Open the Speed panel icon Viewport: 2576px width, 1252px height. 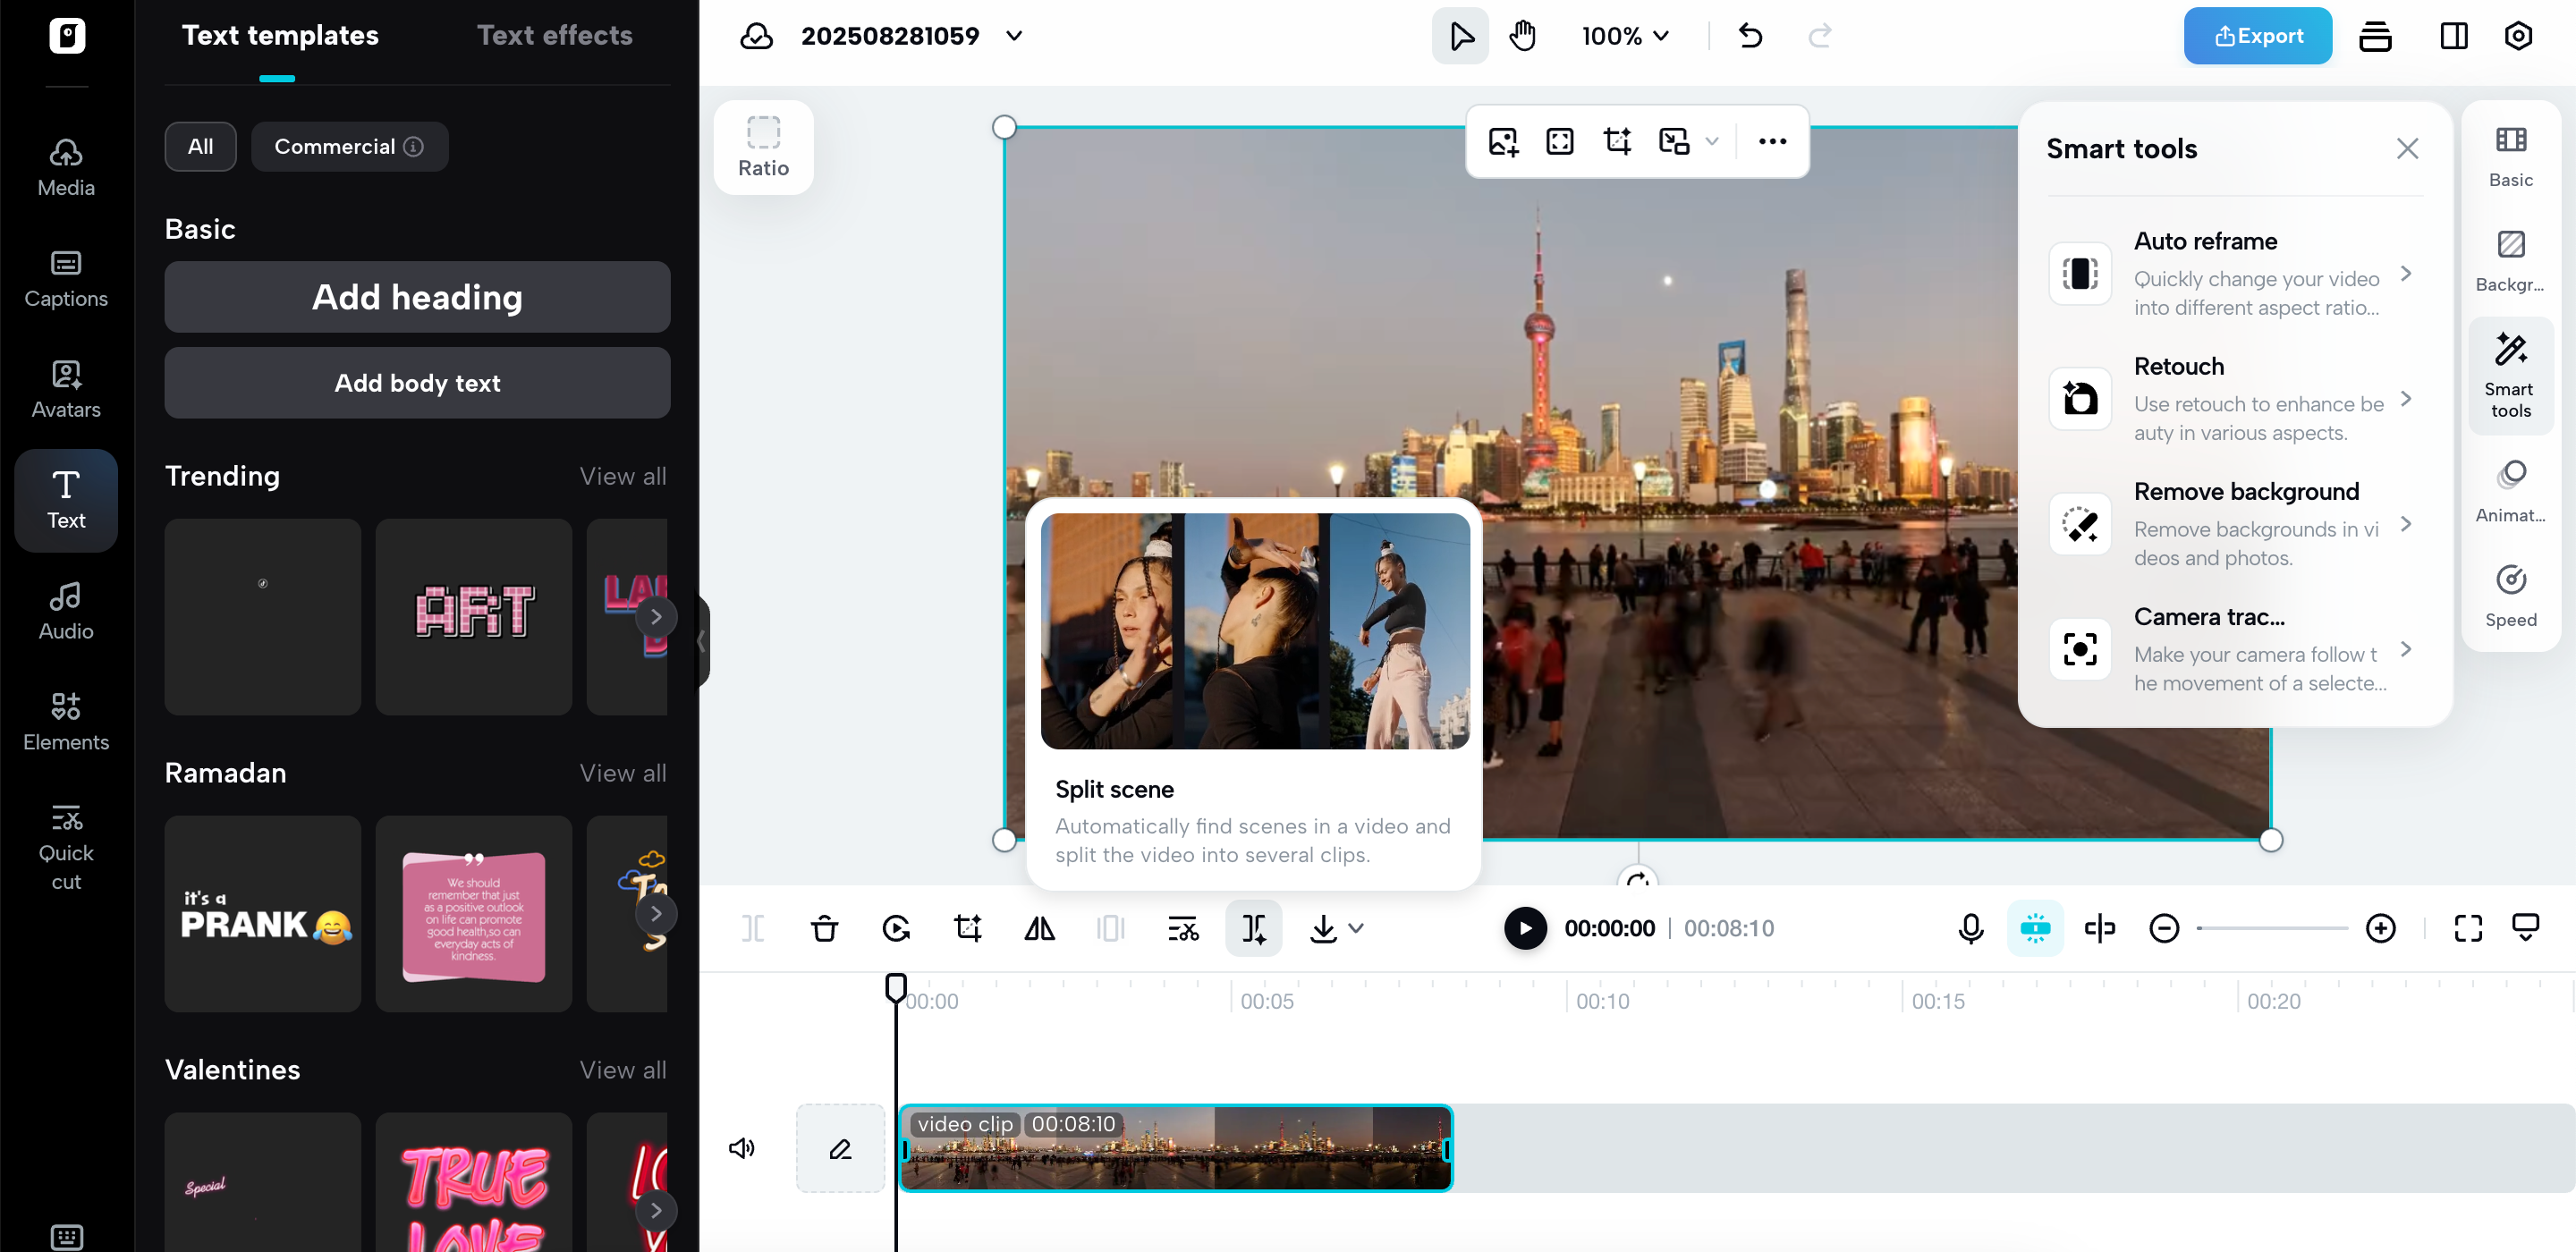[x=2510, y=596]
